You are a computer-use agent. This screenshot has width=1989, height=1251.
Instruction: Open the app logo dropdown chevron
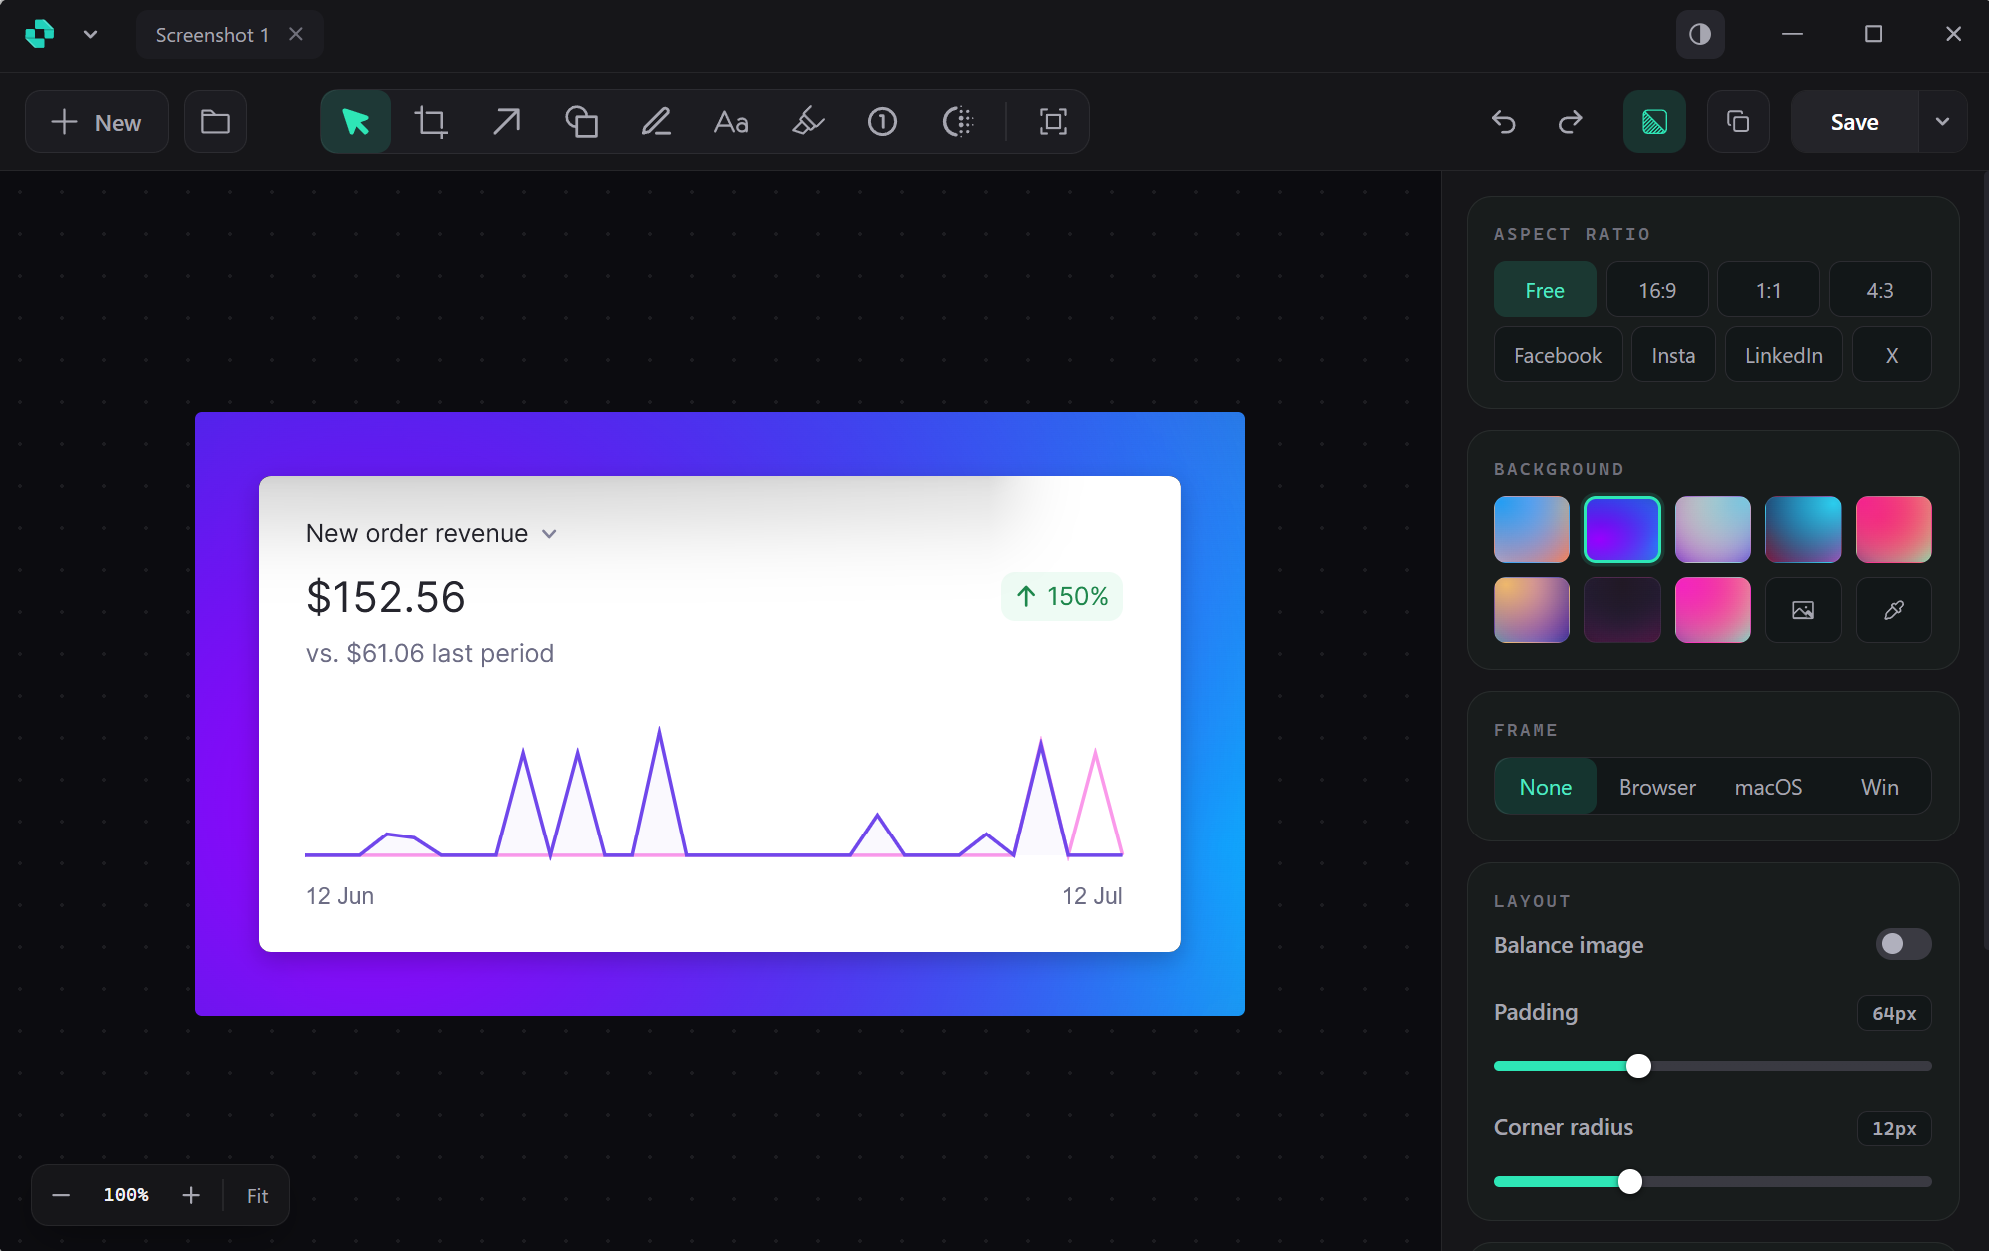coord(91,34)
